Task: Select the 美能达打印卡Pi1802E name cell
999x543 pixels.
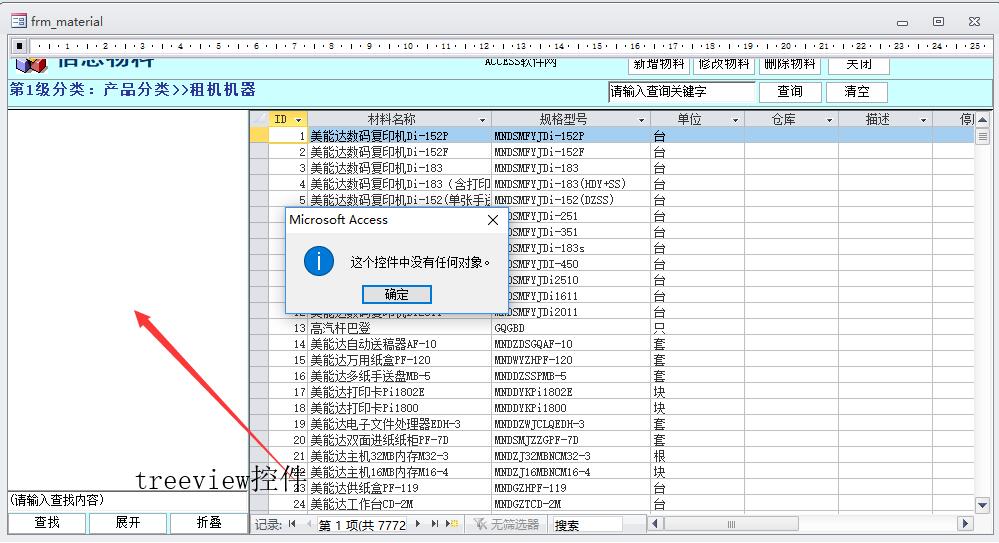Action: point(400,392)
